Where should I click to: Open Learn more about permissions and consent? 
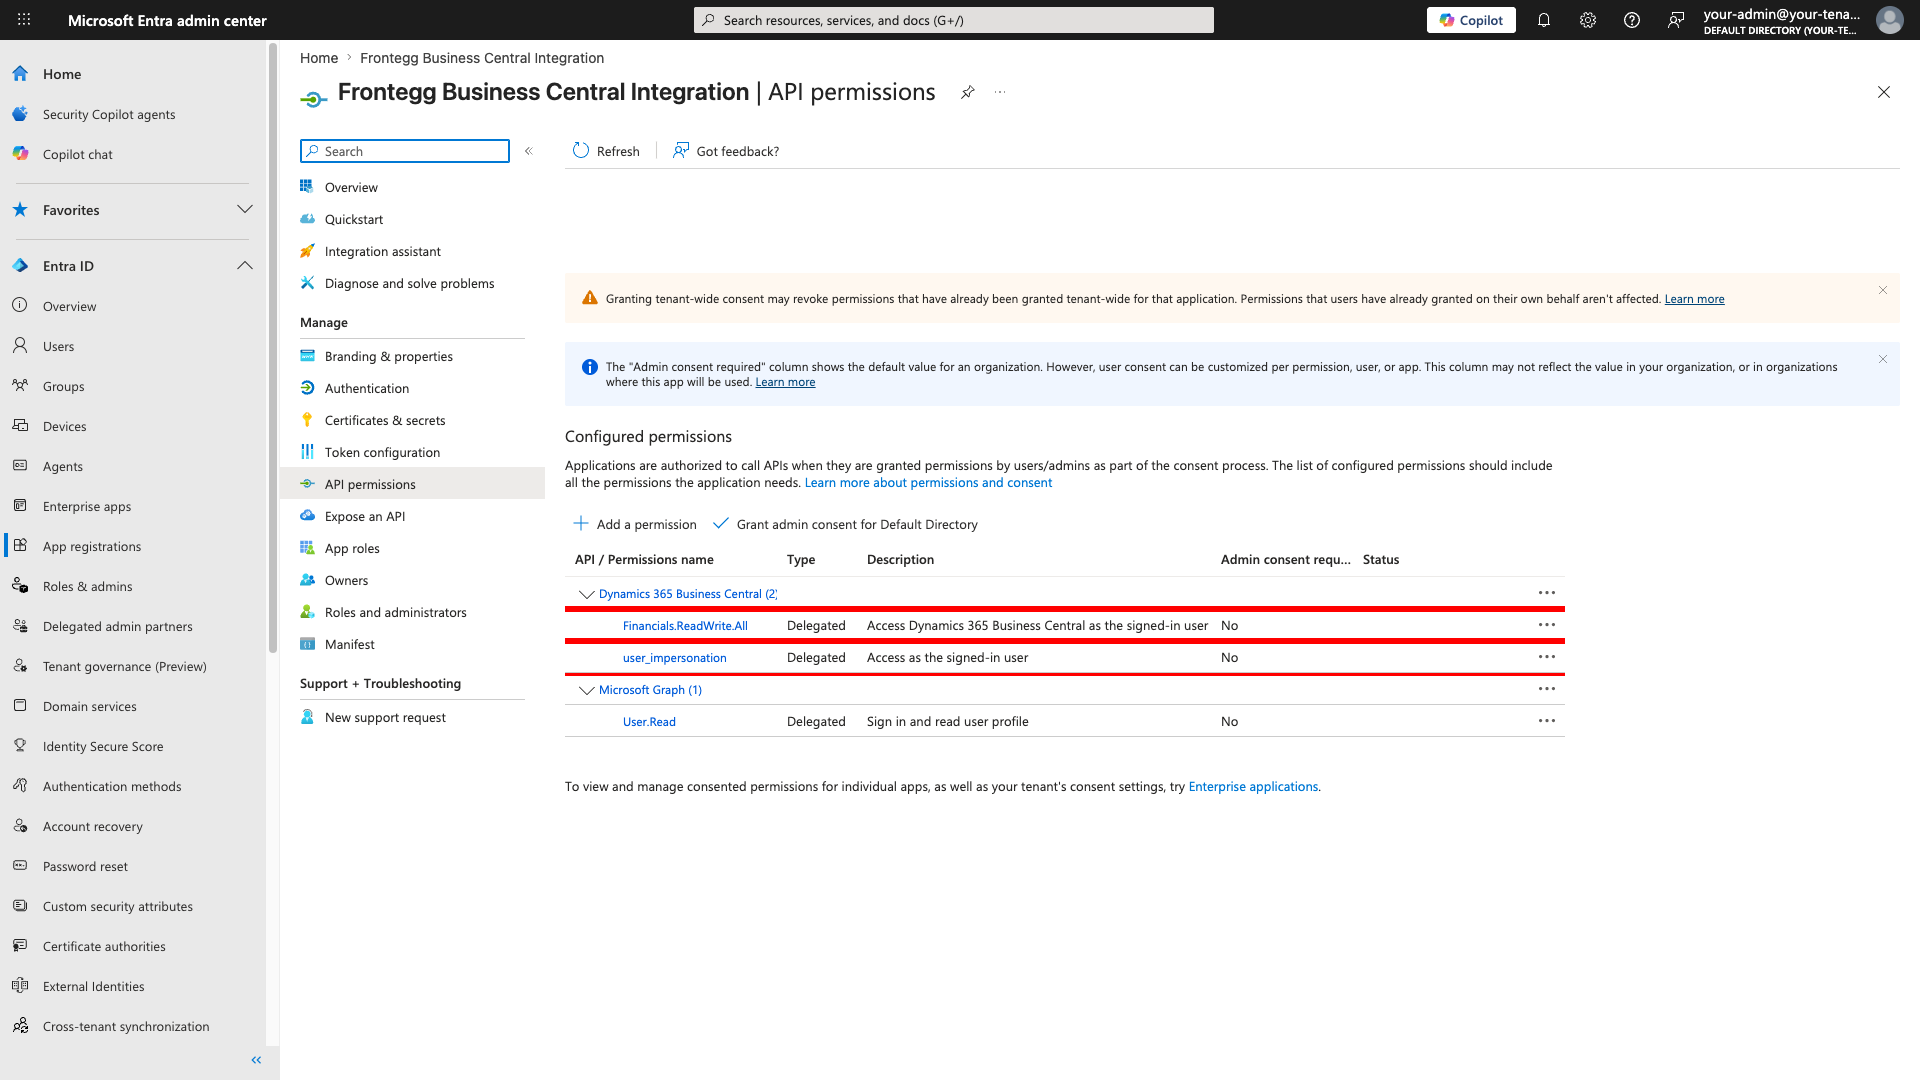click(928, 483)
